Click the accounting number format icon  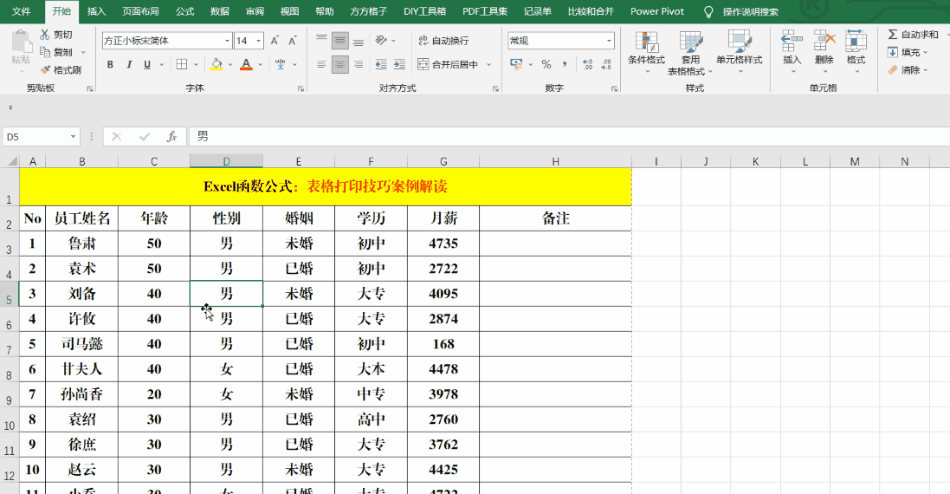(x=516, y=64)
